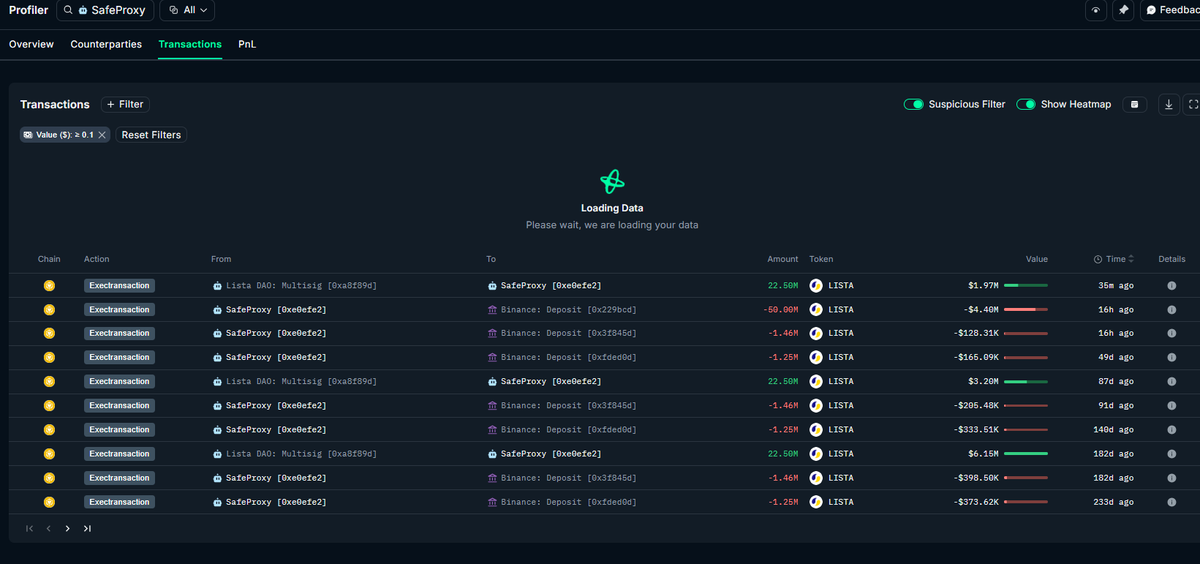Open details icon for the $6.15M row

coord(1171,454)
